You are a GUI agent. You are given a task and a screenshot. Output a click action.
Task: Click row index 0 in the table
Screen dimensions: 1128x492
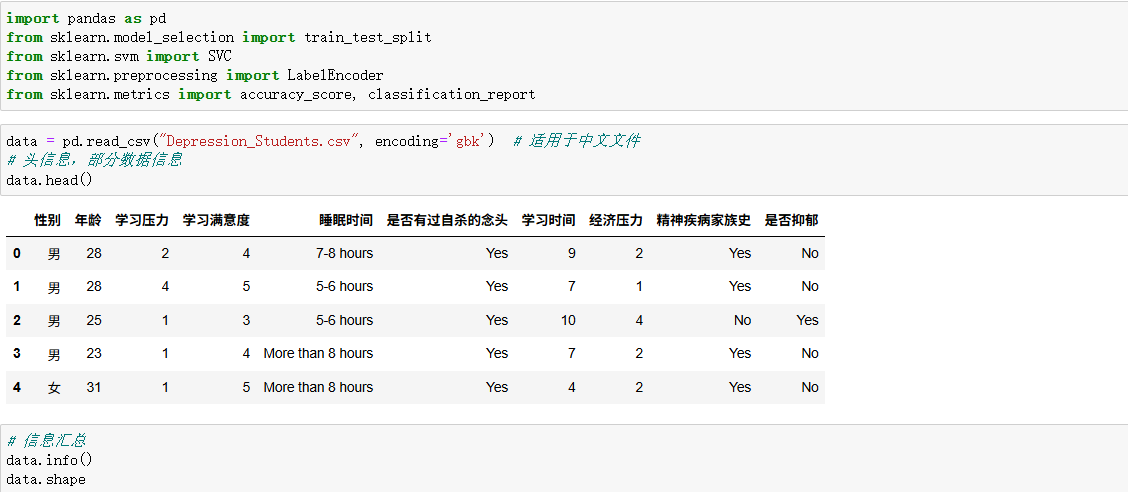pyautogui.click(x=17, y=253)
